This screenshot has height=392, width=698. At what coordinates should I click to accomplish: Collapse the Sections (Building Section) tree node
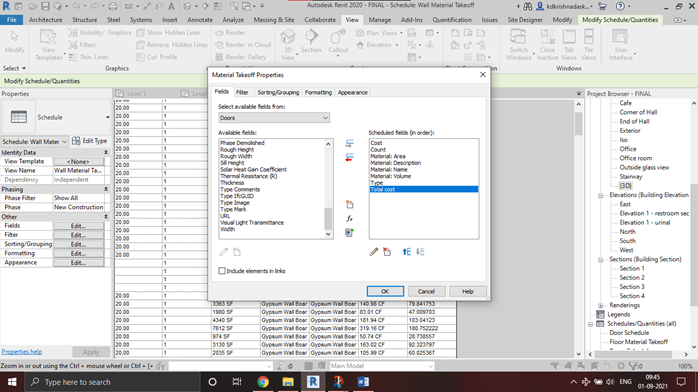click(x=601, y=259)
